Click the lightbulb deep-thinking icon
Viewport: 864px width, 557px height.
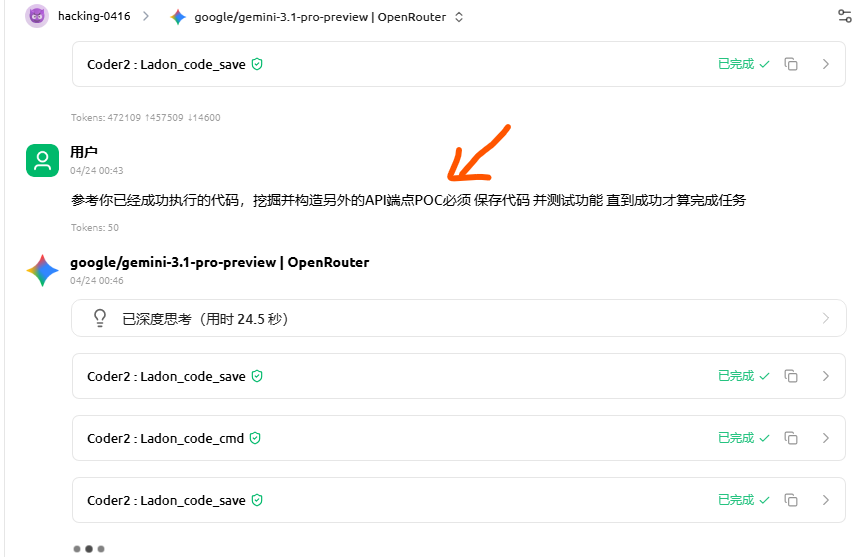pos(100,318)
